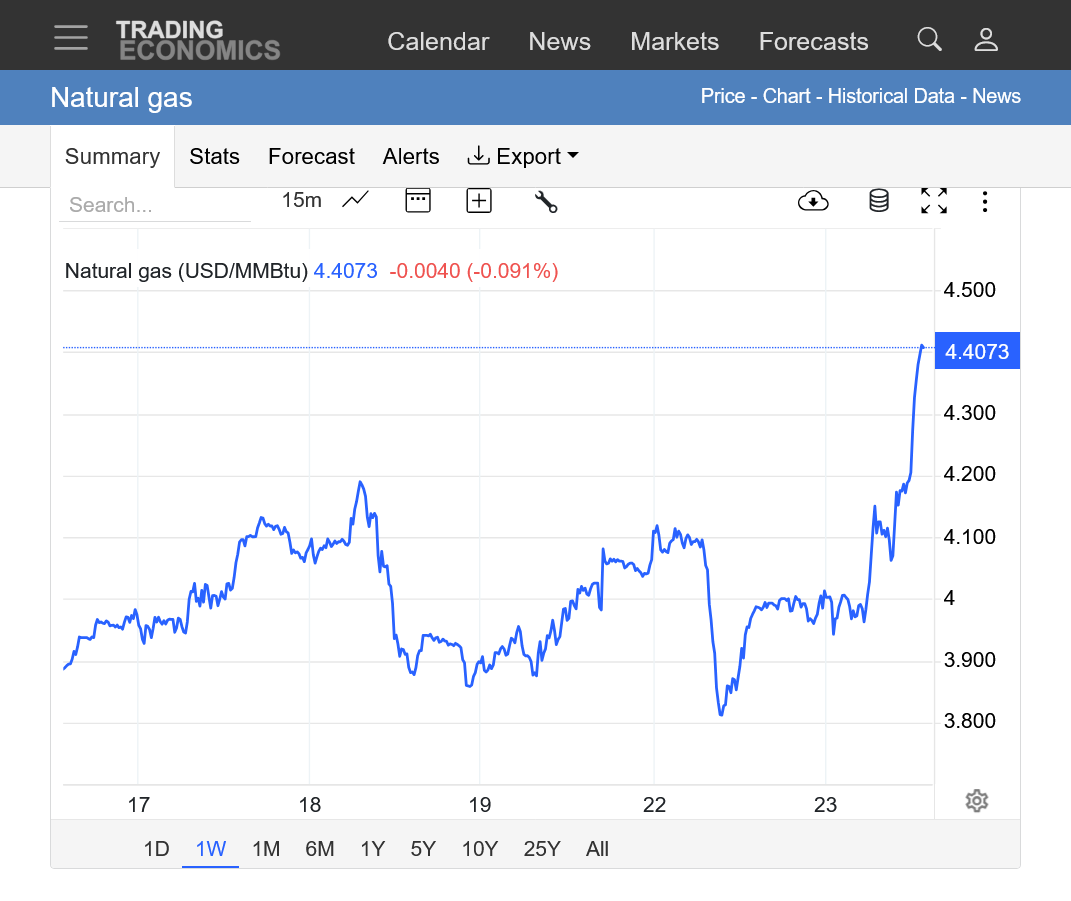
Task: Open the user account icon
Action: [x=986, y=40]
